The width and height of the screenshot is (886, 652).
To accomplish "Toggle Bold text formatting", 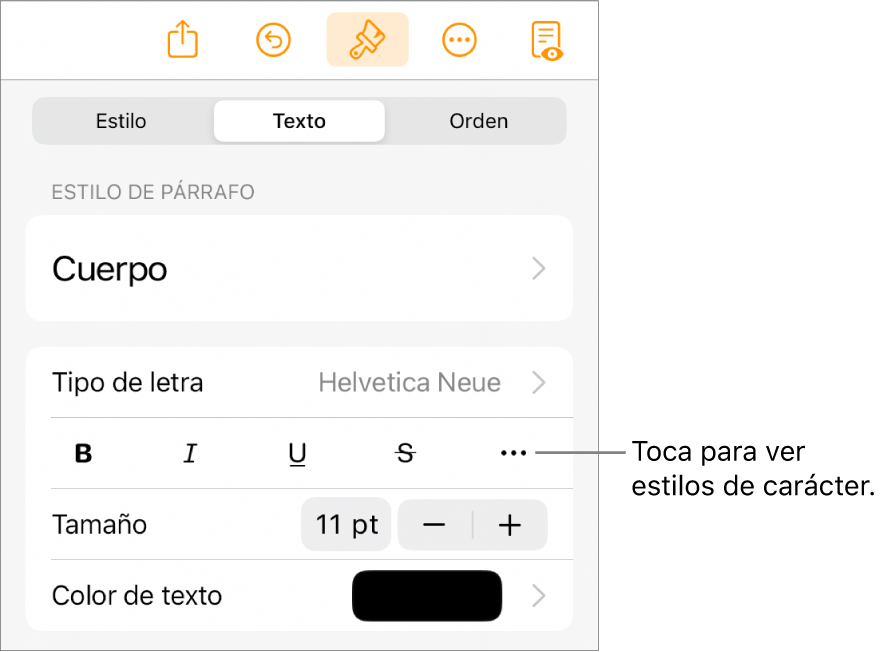I will coord(83,453).
